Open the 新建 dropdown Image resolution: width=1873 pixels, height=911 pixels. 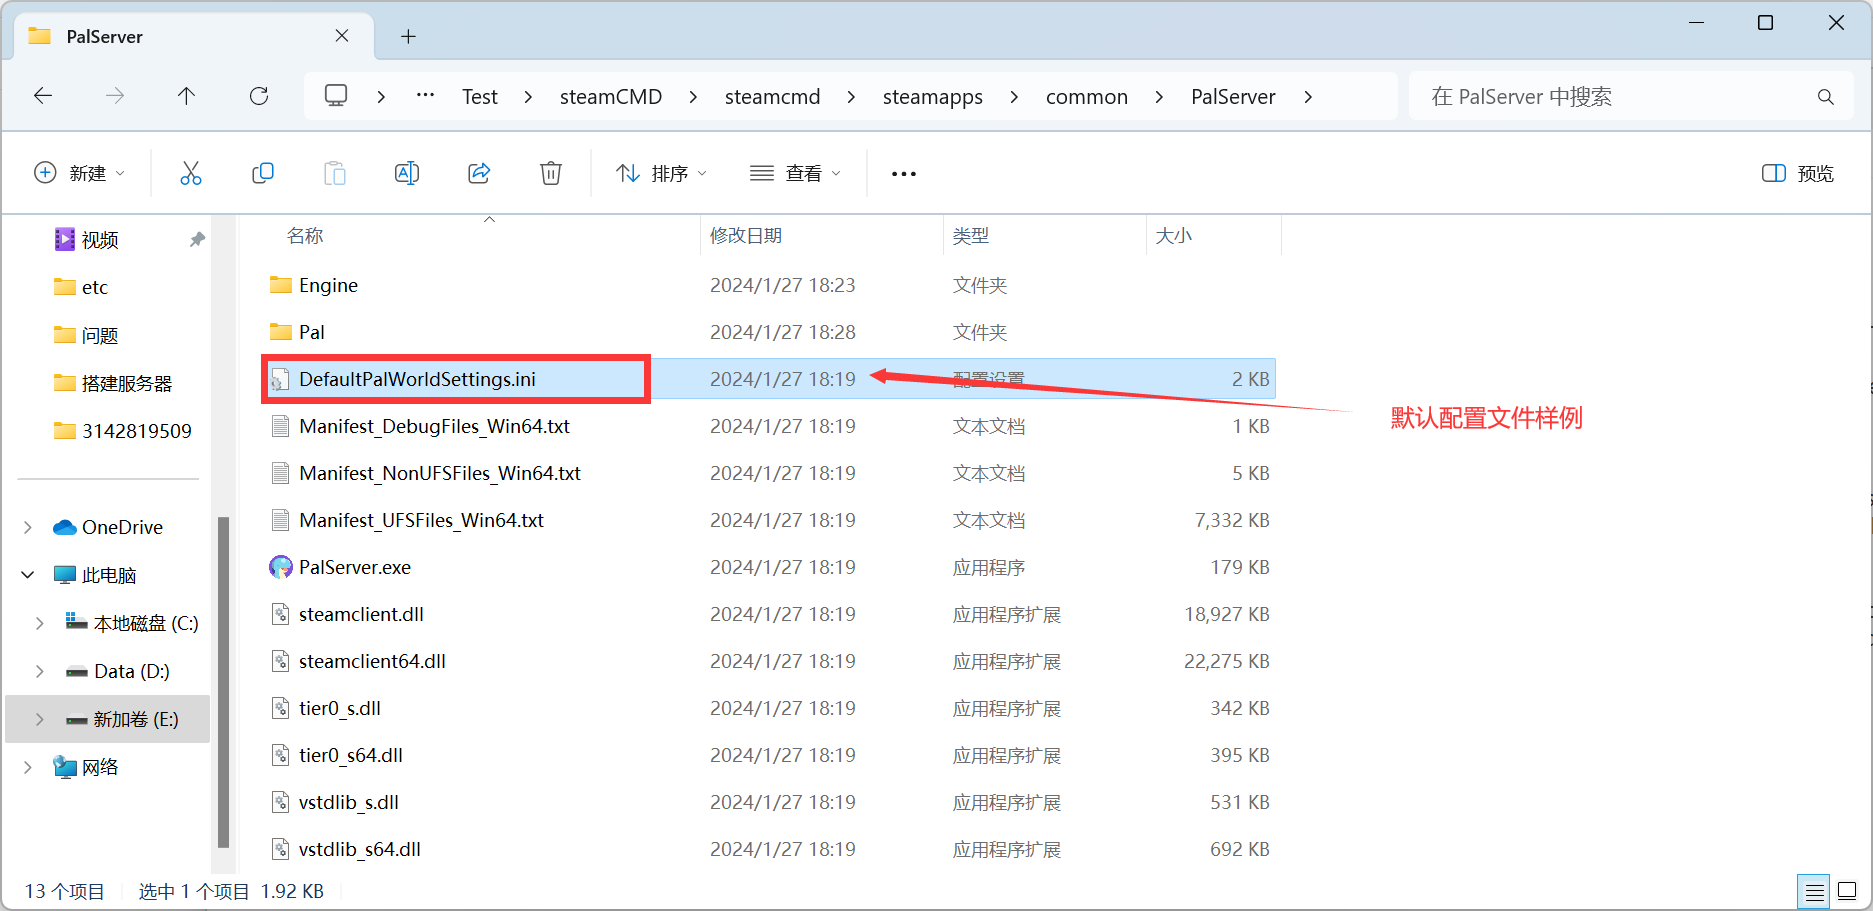coord(80,173)
